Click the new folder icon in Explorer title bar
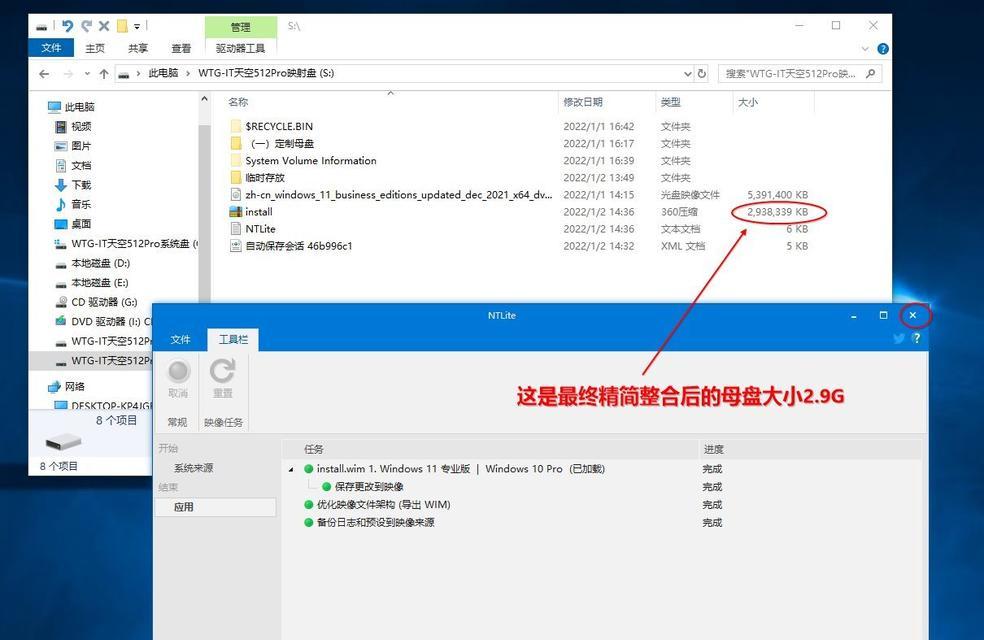The image size is (984, 640). coord(122,26)
